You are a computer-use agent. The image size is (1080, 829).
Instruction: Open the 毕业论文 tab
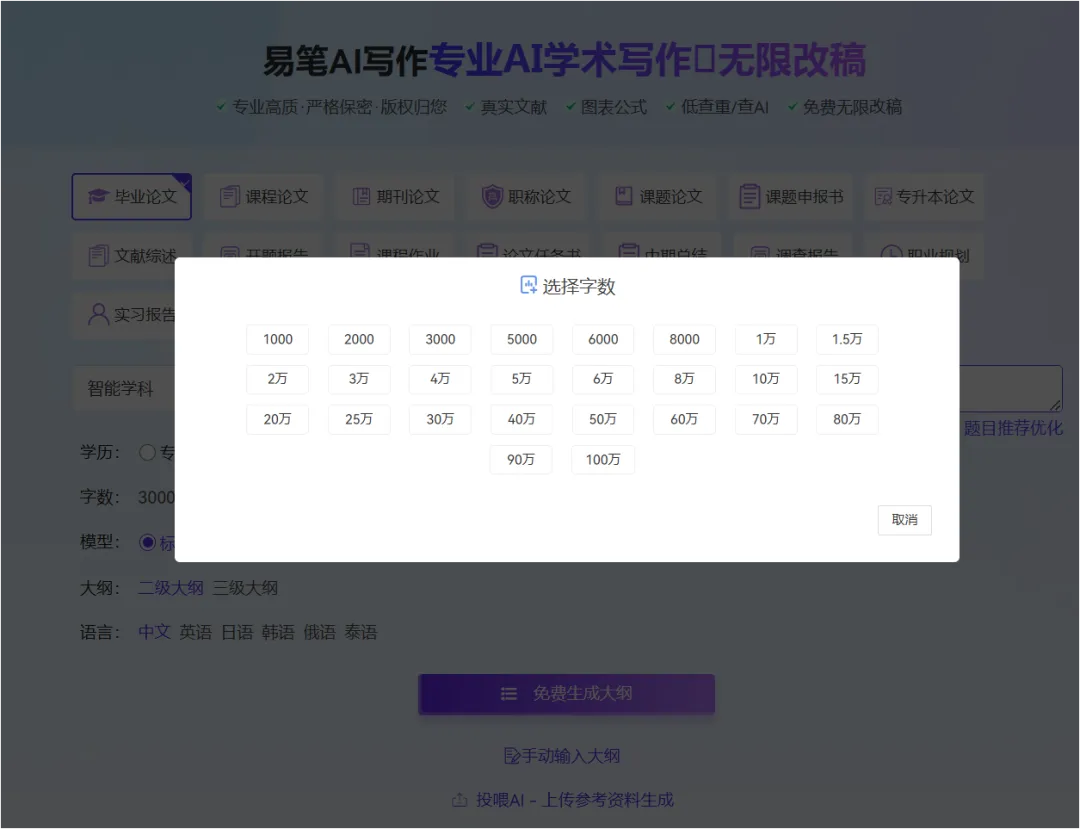[x=132, y=197]
